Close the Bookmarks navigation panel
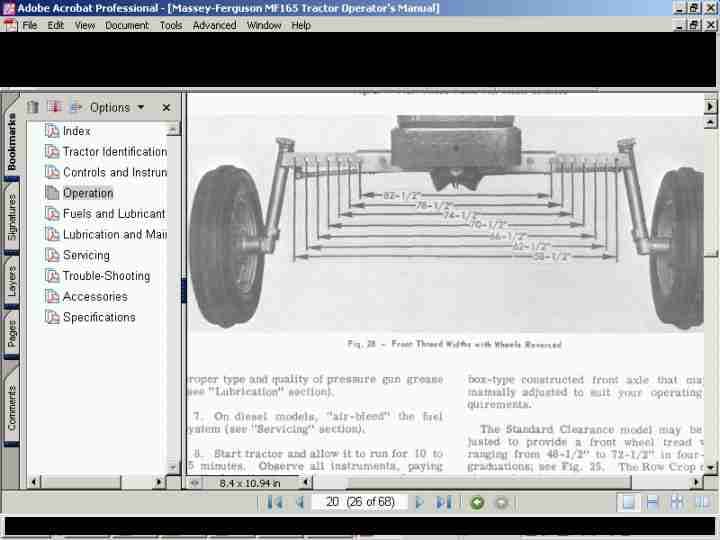The width and height of the screenshot is (720, 540). 166,107
